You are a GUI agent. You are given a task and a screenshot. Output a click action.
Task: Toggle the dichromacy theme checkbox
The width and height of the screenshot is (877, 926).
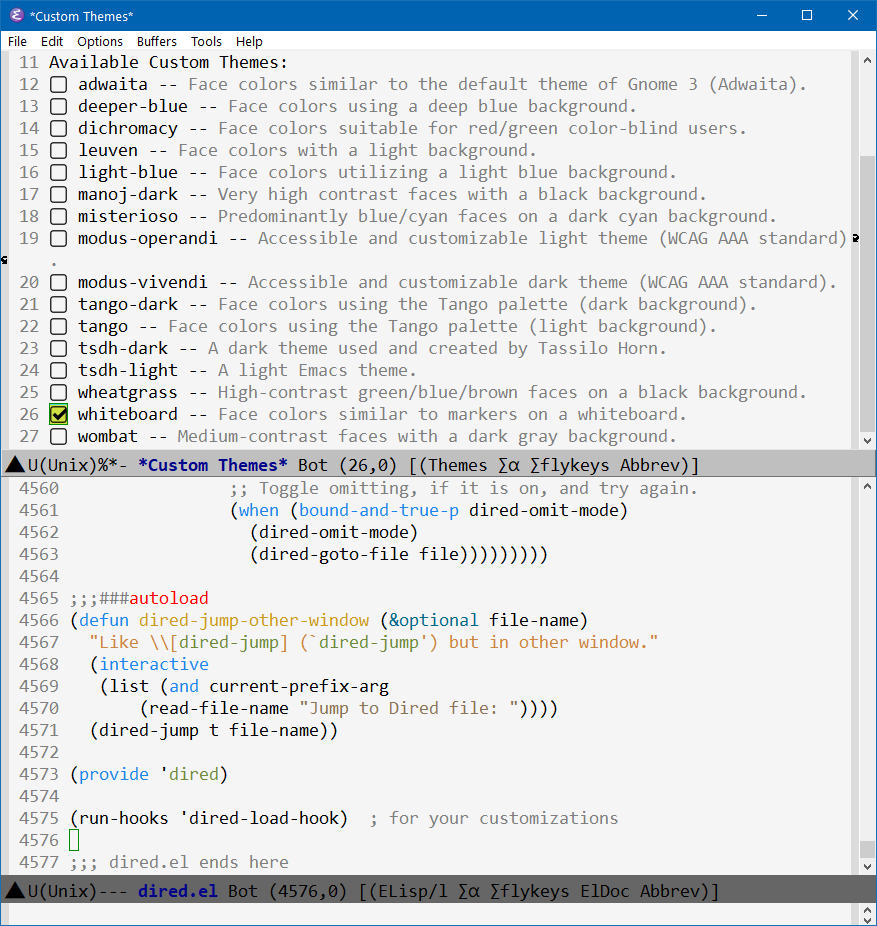coord(58,128)
